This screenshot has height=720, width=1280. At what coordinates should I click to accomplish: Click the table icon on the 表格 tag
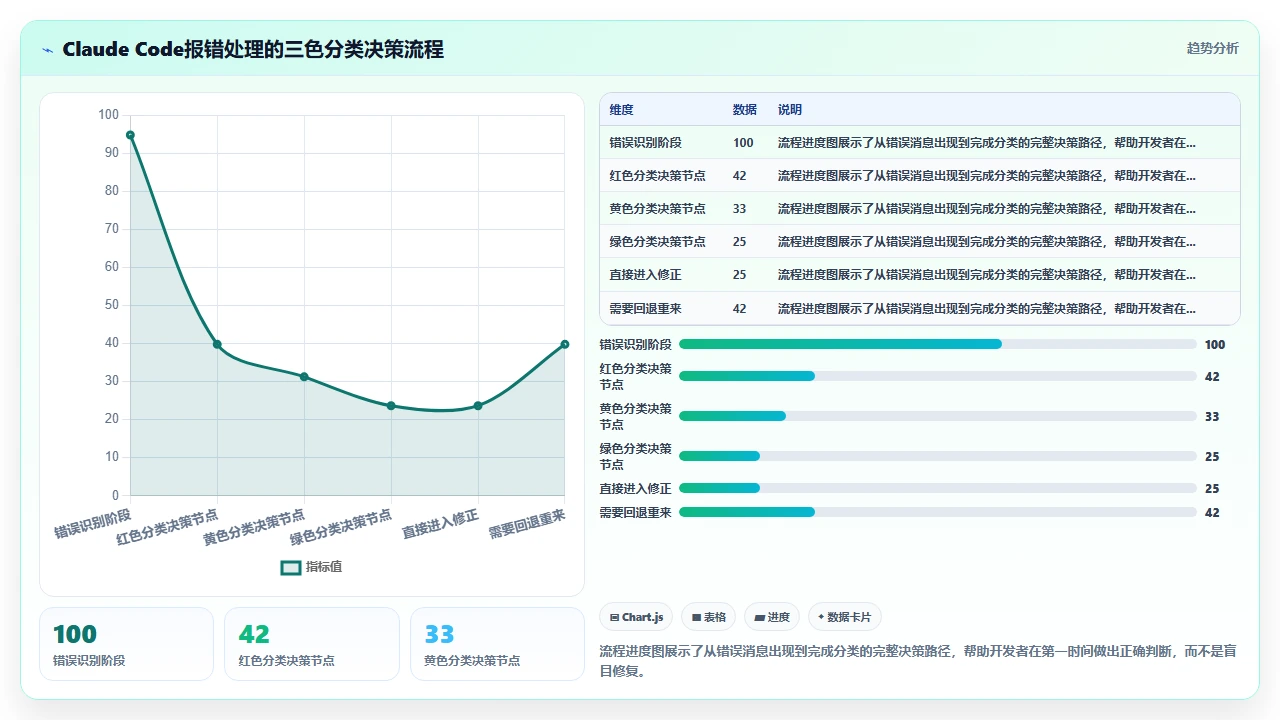(x=696, y=618)
